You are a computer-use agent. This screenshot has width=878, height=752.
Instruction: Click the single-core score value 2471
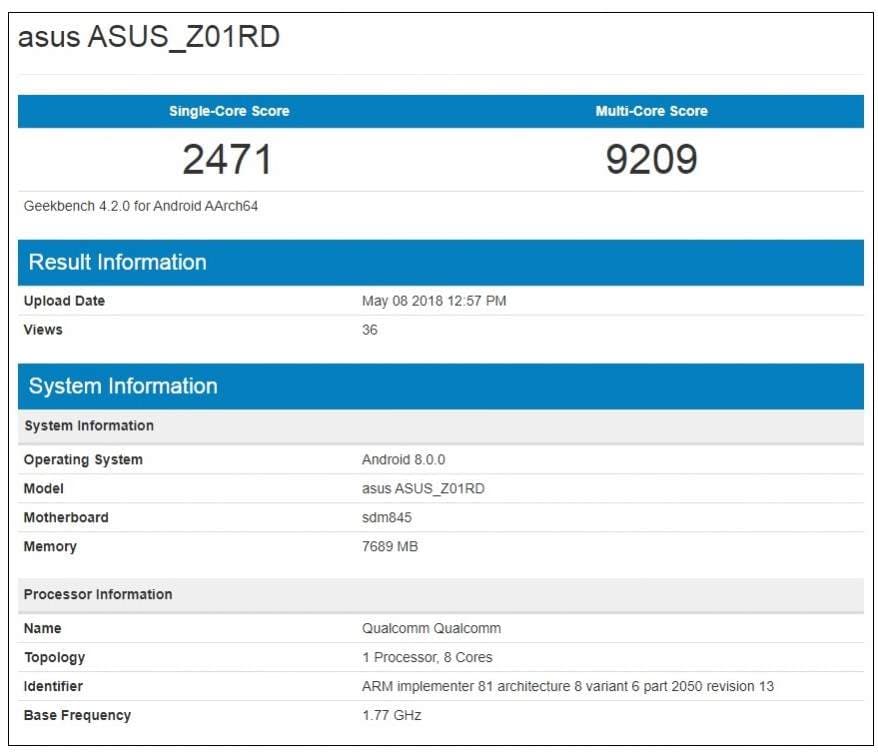227,160
